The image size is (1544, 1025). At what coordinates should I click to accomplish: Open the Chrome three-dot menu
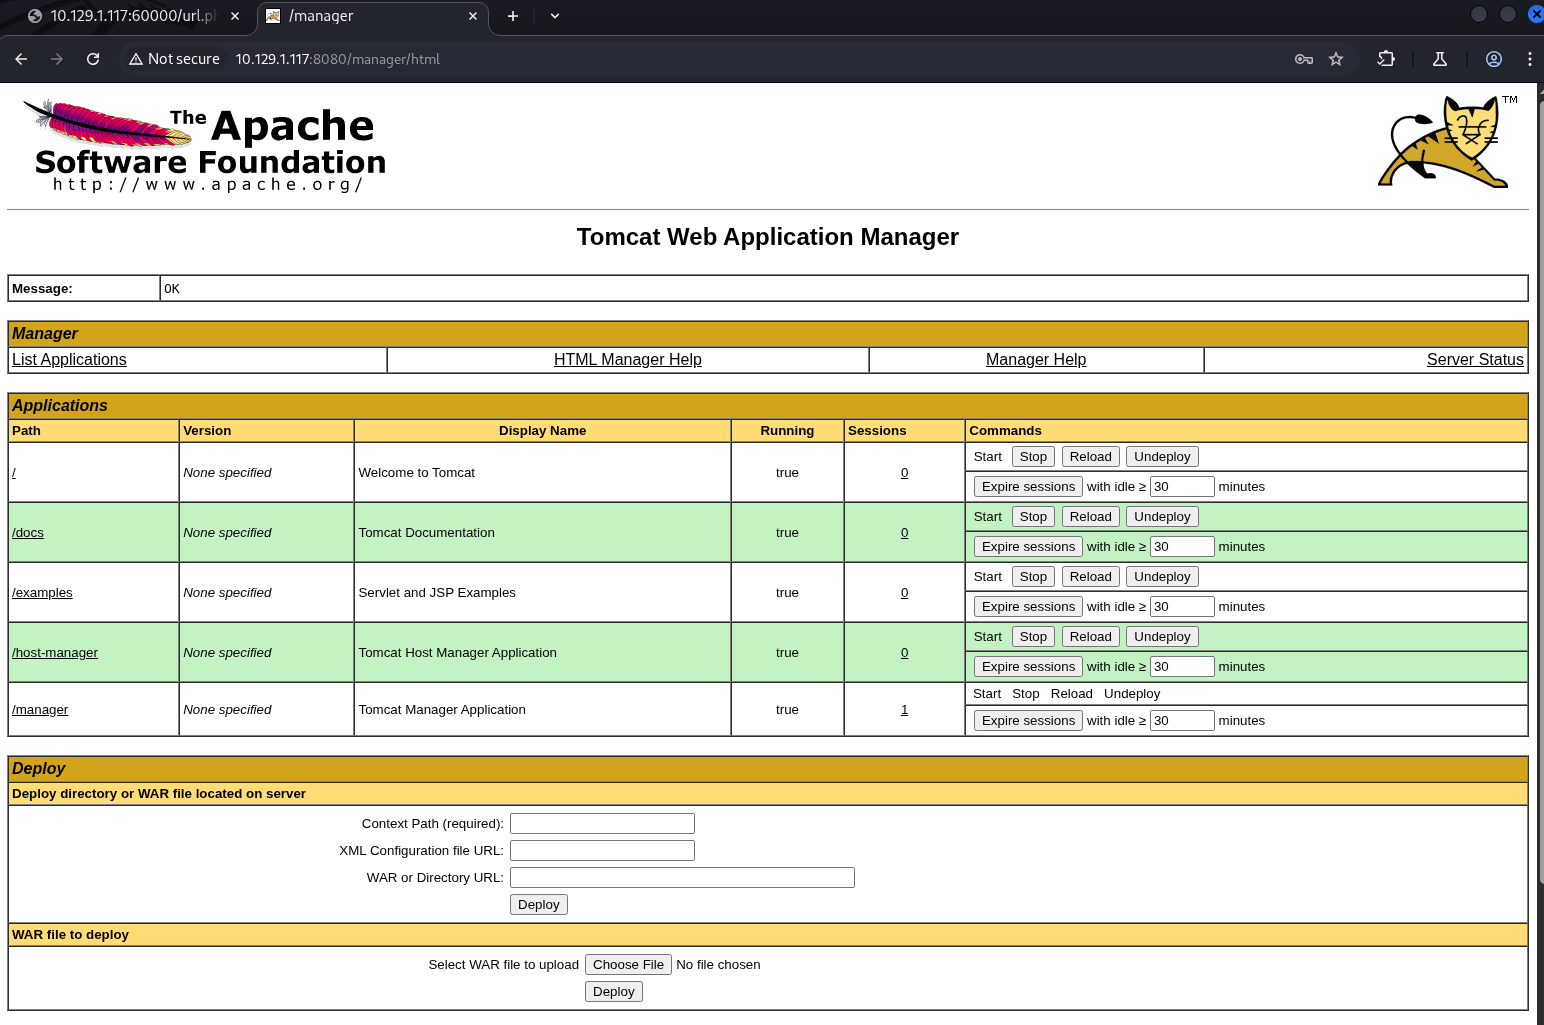[x=1530, y=59]
